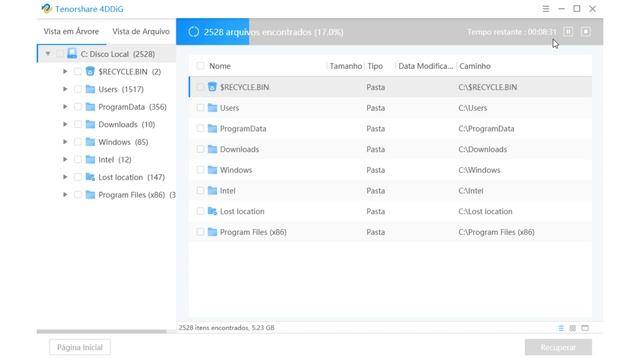Switch to Vista em Árvore tab
The image size is (640, 360).
click(x=71, y=31)
